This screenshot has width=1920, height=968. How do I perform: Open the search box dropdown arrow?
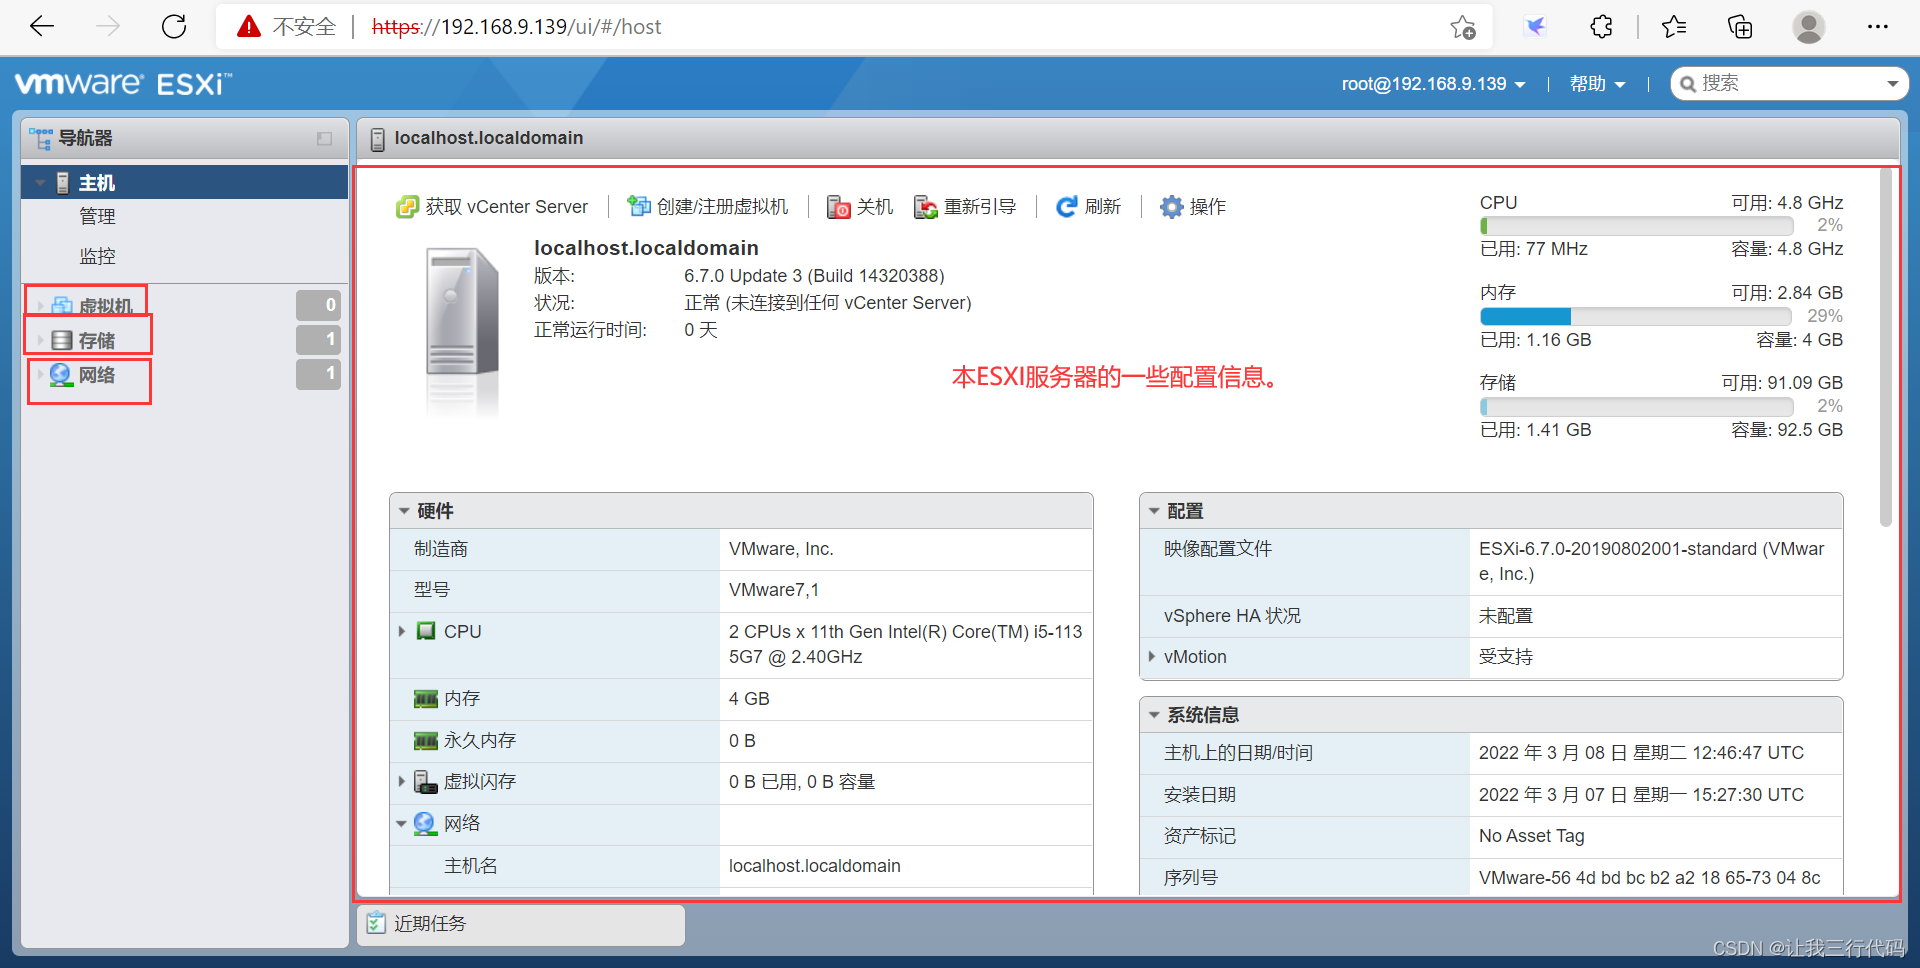[x=1892, y=84]
